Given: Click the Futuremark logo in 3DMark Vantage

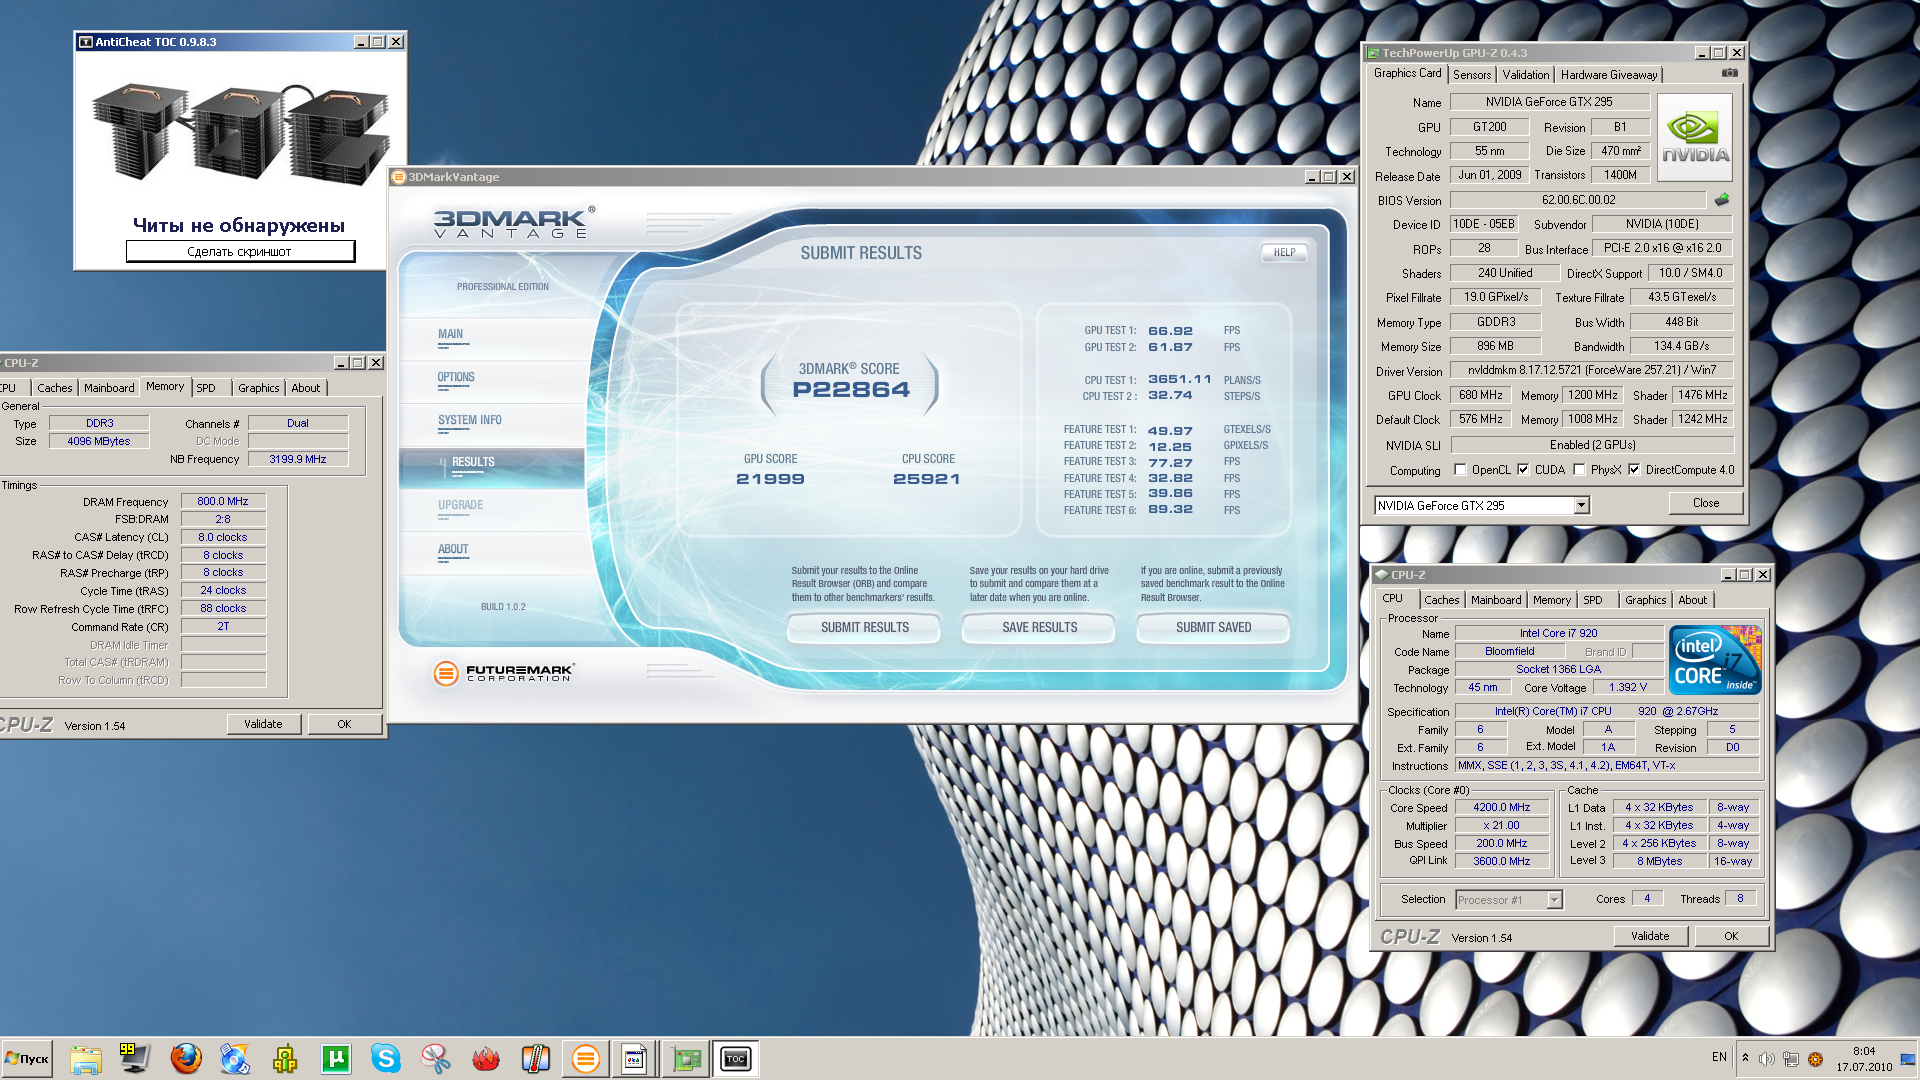Looking at the screenshot, I should point(504,673).
